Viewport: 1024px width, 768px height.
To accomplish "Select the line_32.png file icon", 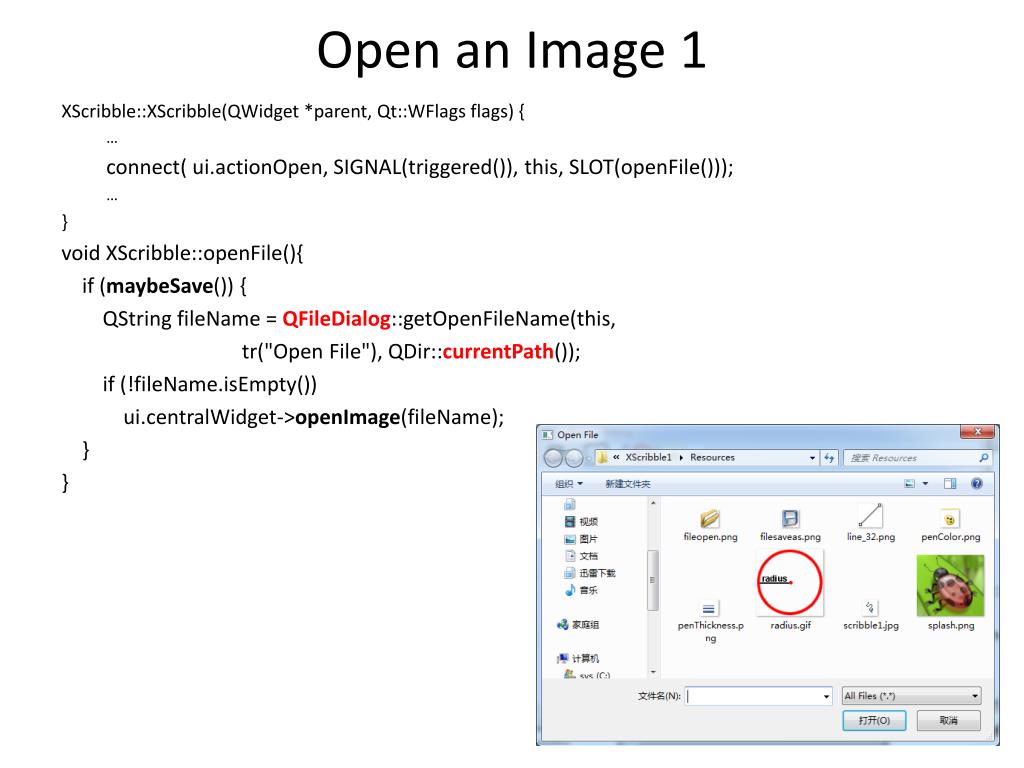I will click(x=871, y=516).
